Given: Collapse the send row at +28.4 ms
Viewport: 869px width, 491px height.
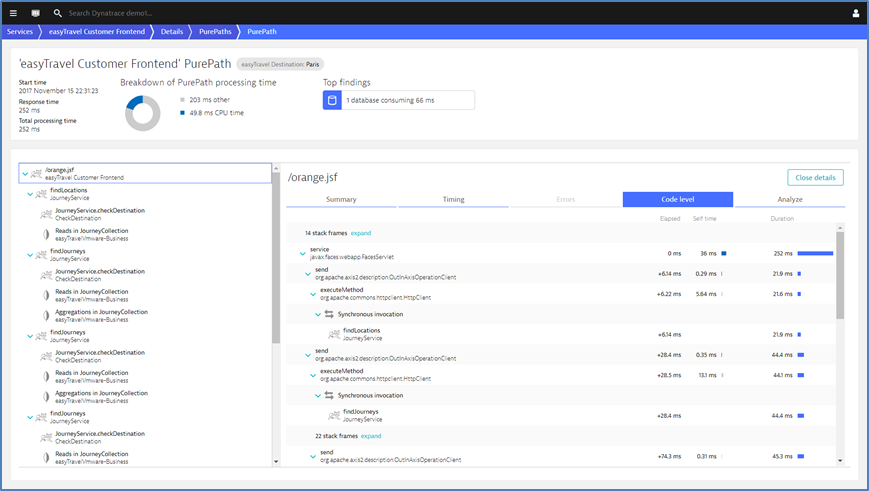Looking at the screenshot, I should (x=308, y=355).
